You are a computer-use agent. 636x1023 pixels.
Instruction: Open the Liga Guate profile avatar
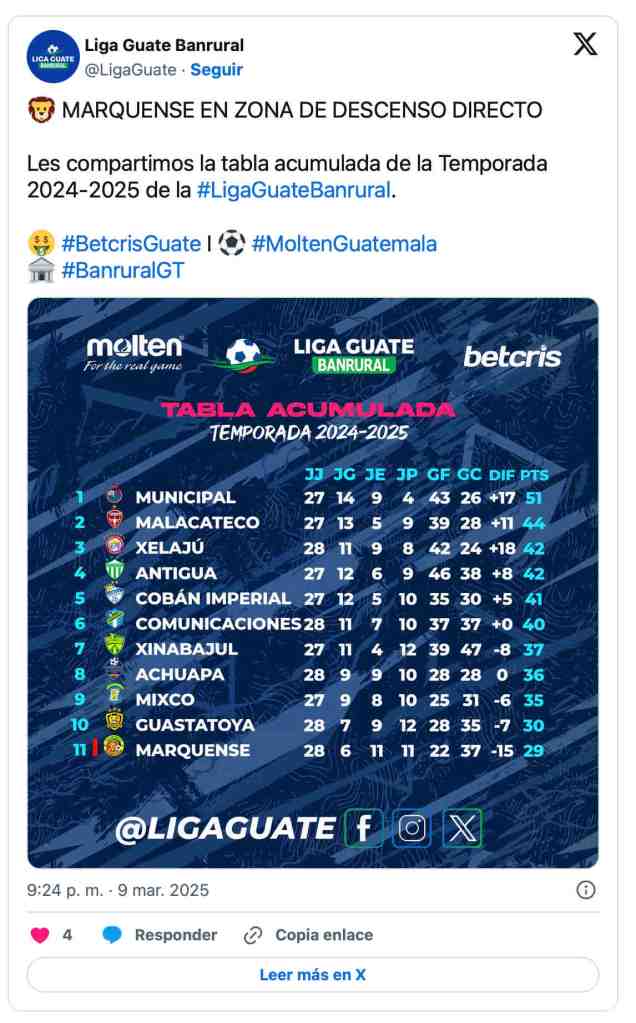[53, 57]
